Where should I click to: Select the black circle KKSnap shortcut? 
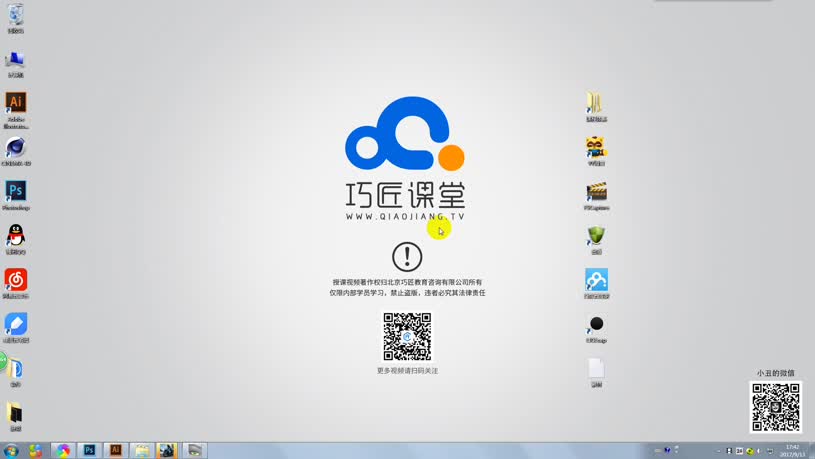596,329
